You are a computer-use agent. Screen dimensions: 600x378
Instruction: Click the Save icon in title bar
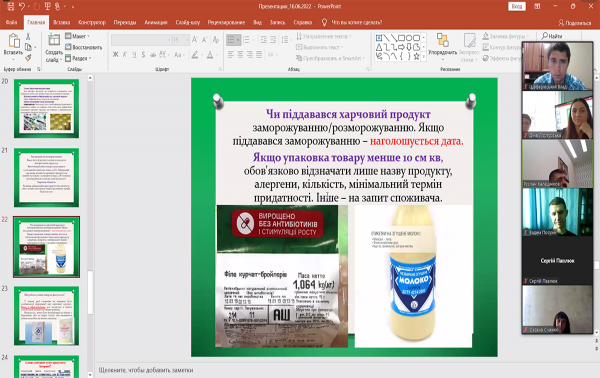click(10, 6)
